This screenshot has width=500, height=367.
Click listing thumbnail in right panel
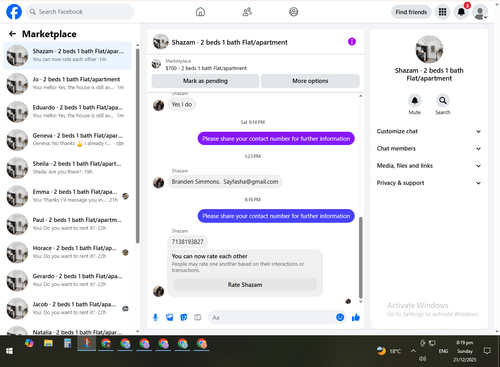click(x=429, y=49)
